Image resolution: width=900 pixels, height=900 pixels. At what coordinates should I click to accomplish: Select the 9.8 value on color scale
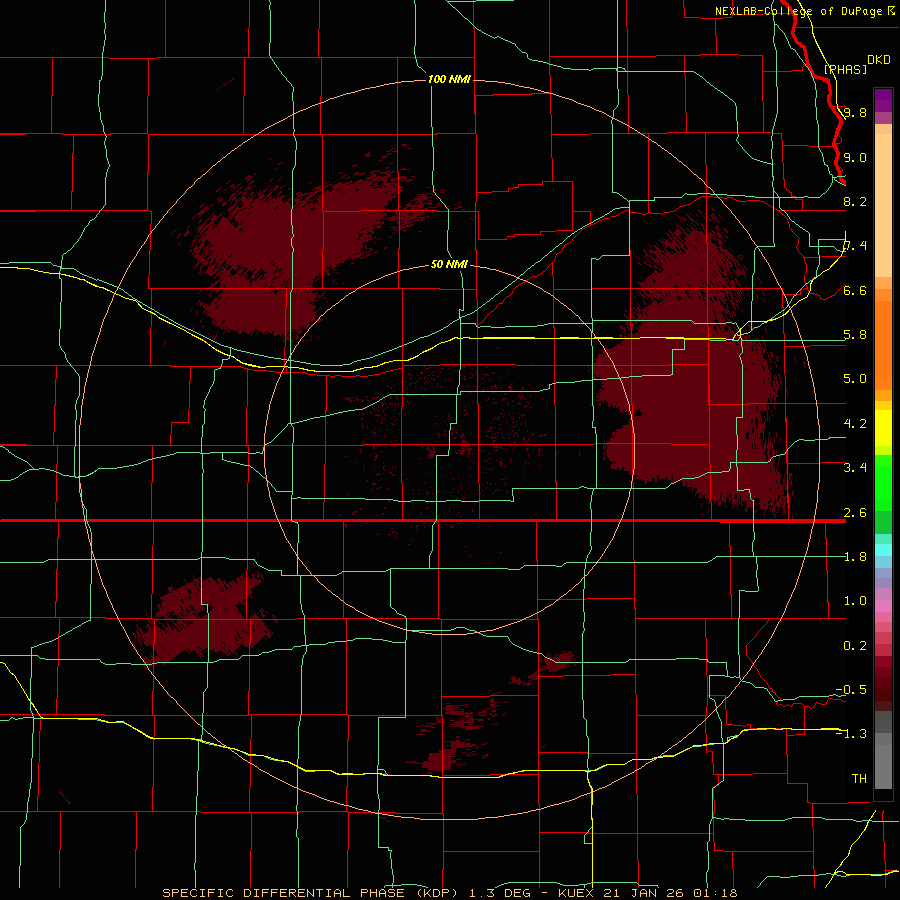855,112
